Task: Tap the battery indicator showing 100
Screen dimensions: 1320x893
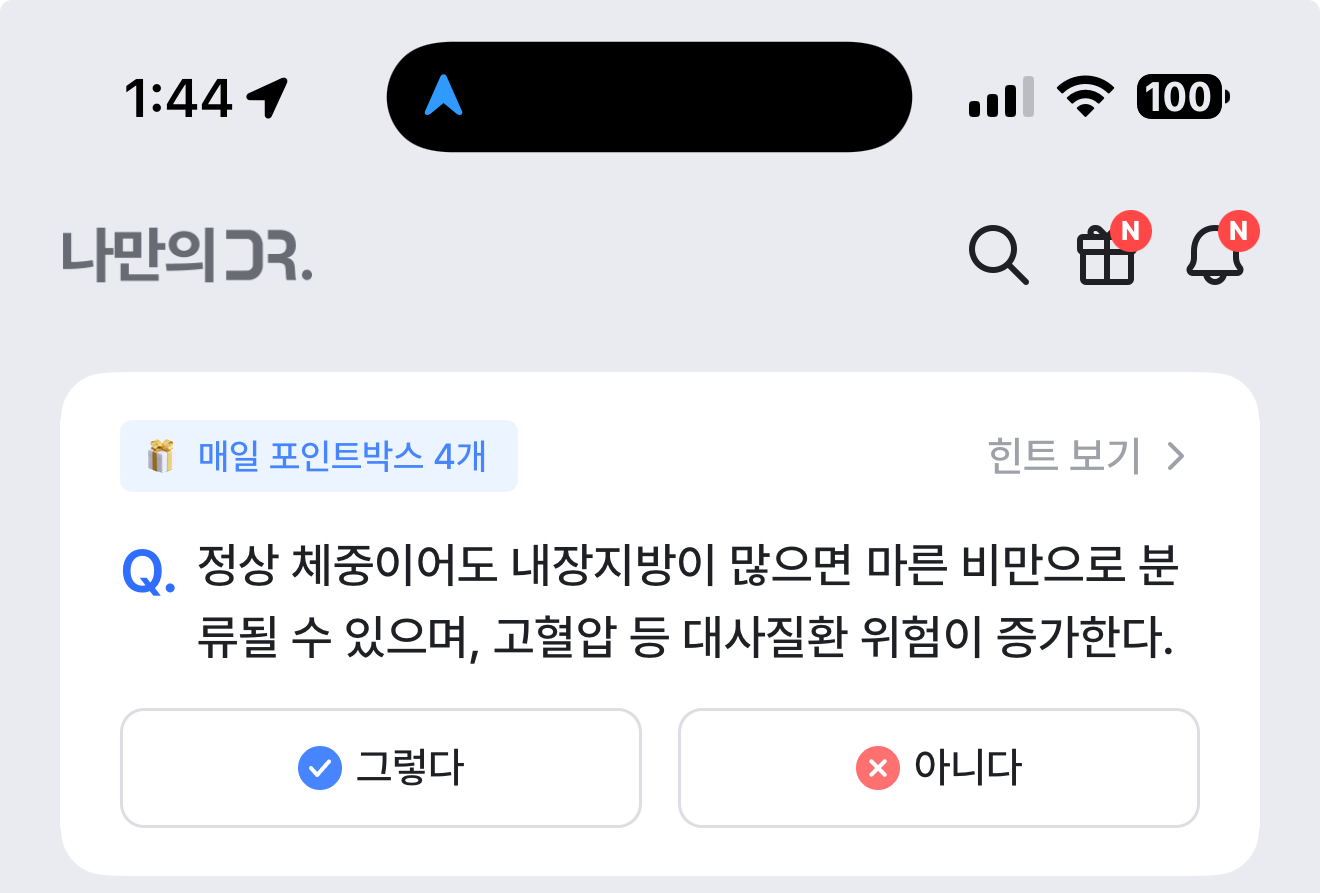Action: click(x=1184, y=97)
